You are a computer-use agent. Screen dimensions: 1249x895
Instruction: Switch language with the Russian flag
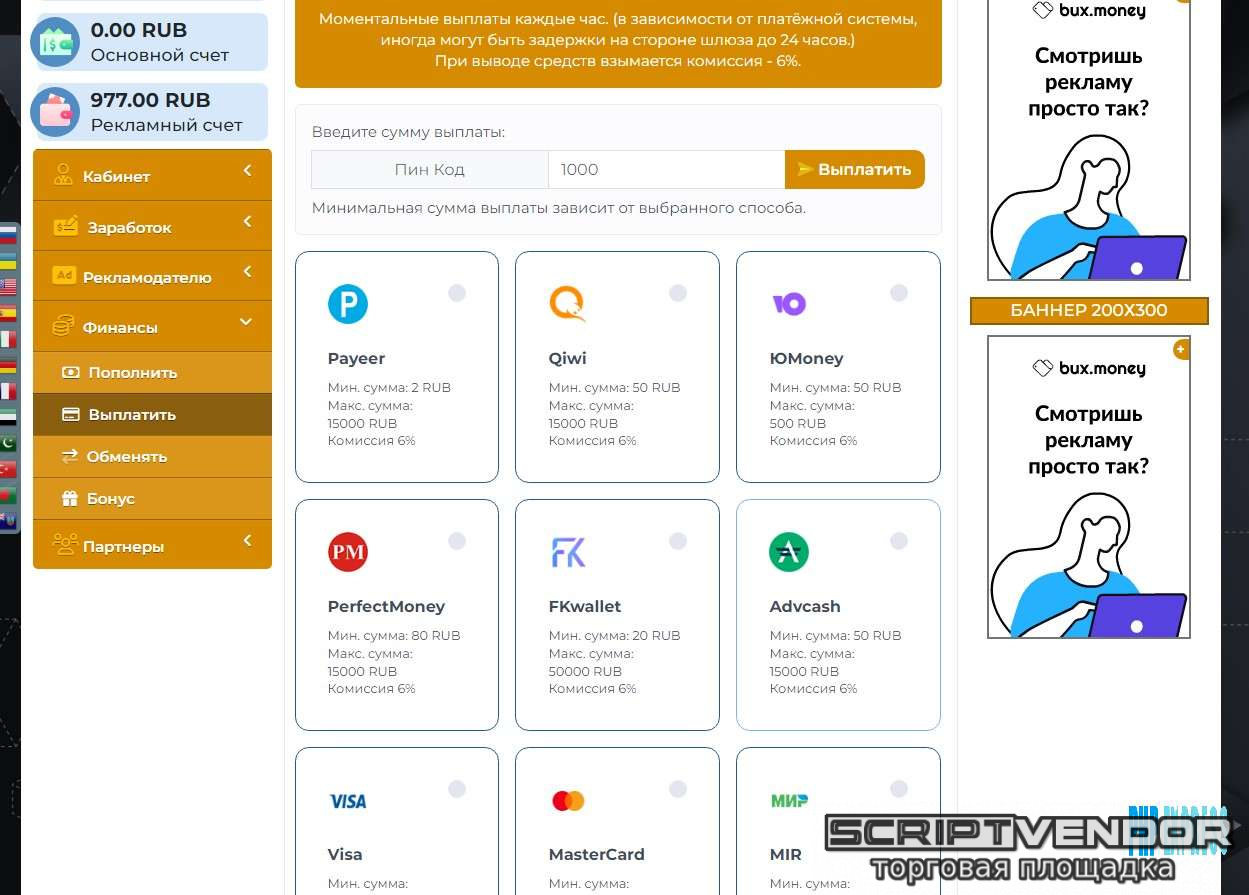tap(8, 235)
